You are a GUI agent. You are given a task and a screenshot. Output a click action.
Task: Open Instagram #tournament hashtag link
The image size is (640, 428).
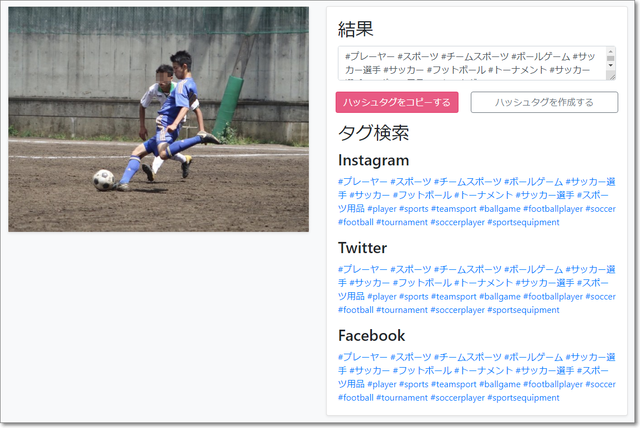(x=402, y=222)
